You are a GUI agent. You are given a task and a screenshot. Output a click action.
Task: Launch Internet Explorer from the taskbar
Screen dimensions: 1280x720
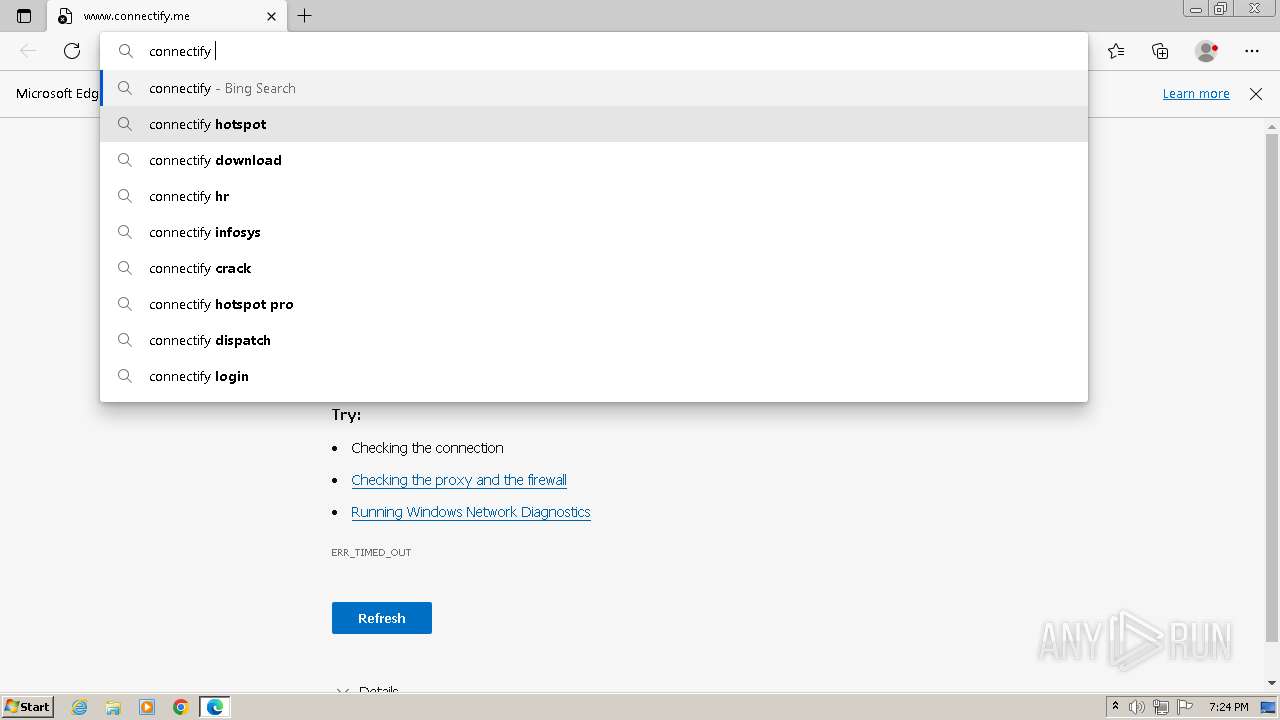click(80, 707)
